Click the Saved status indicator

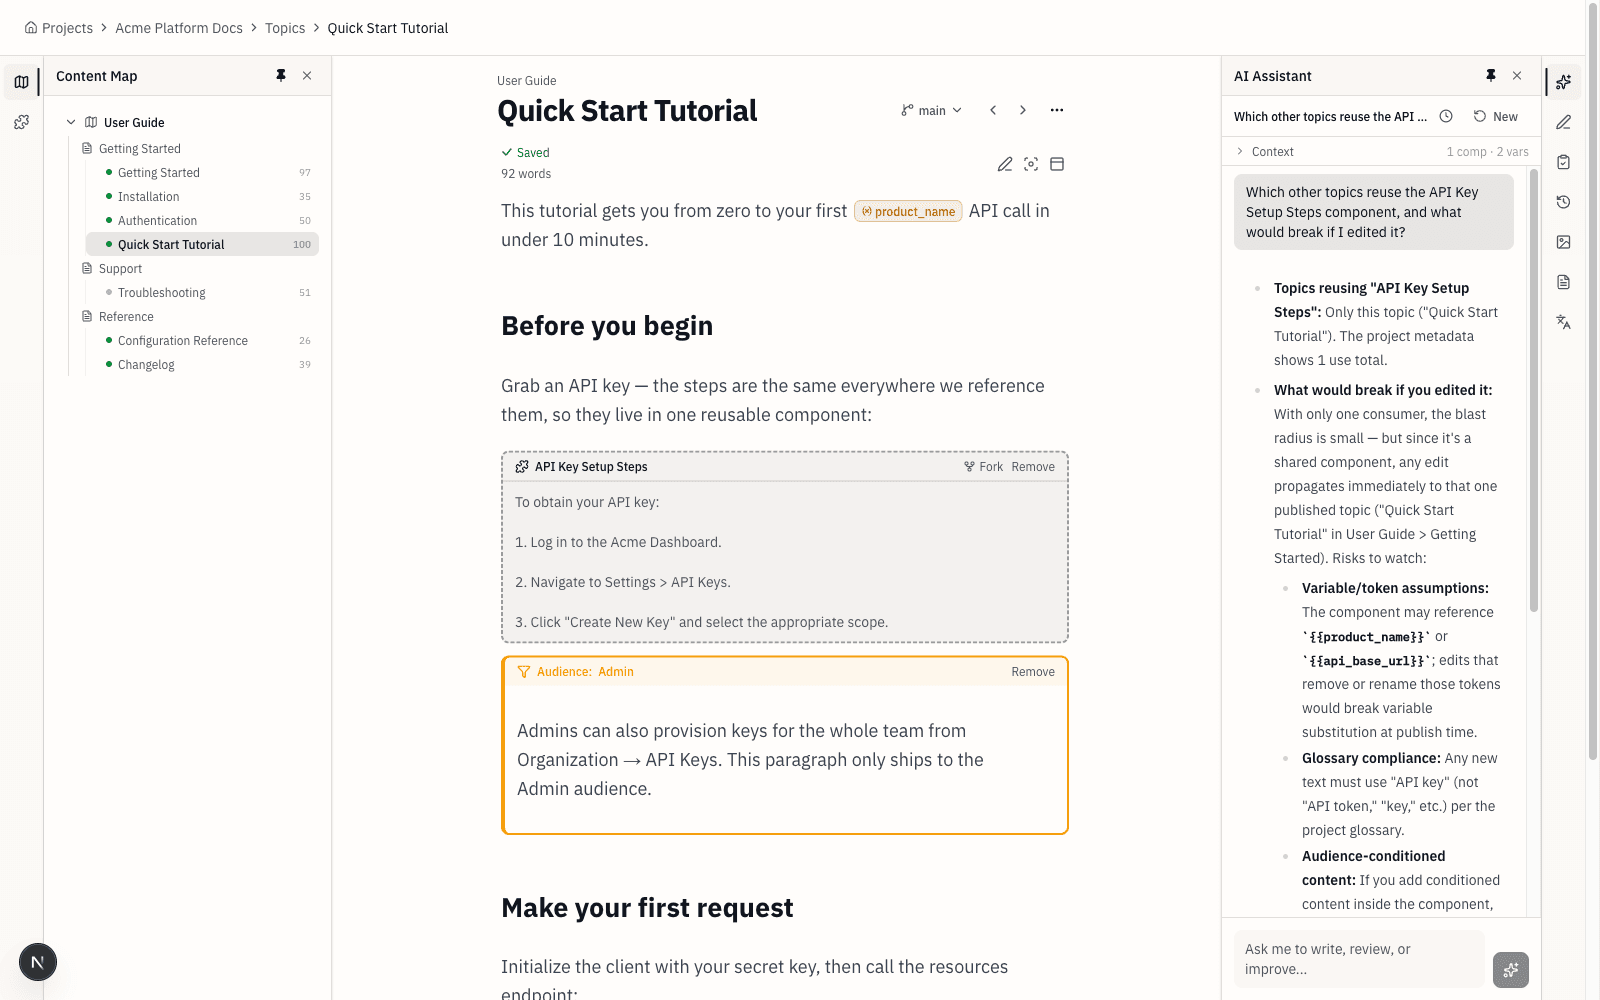click(x=526, y=153)
